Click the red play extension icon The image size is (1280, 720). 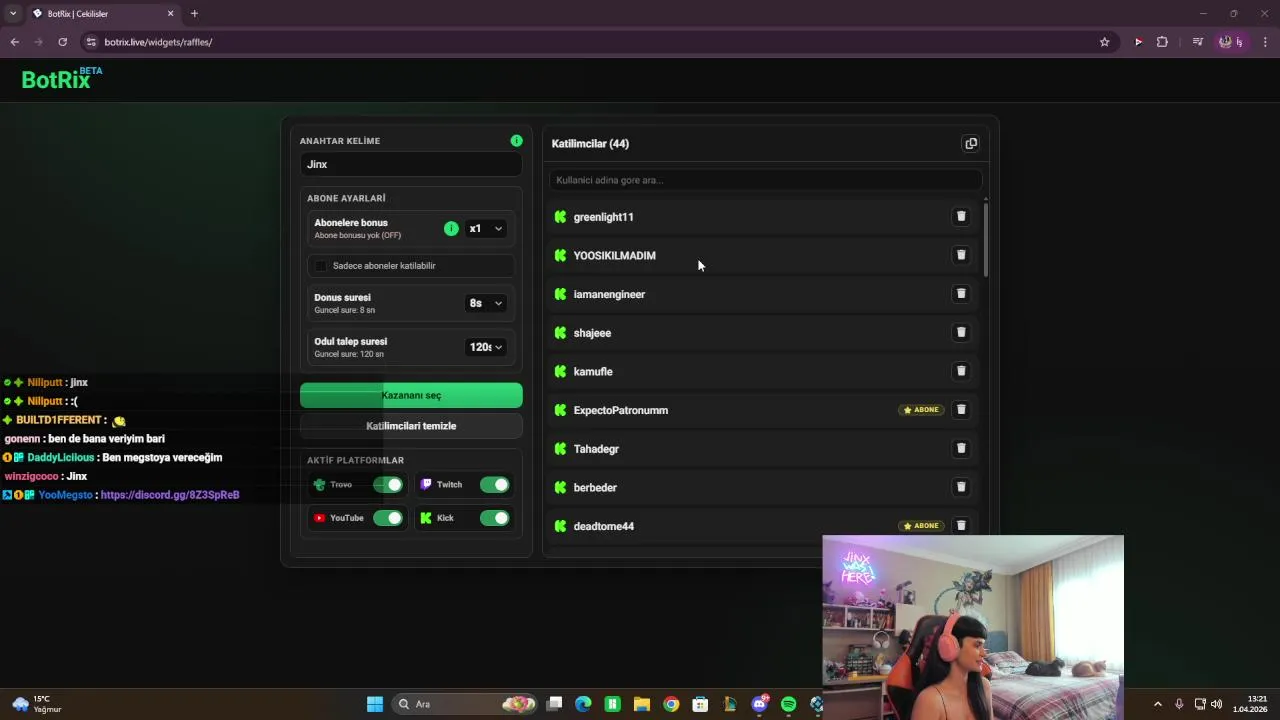1138,42
